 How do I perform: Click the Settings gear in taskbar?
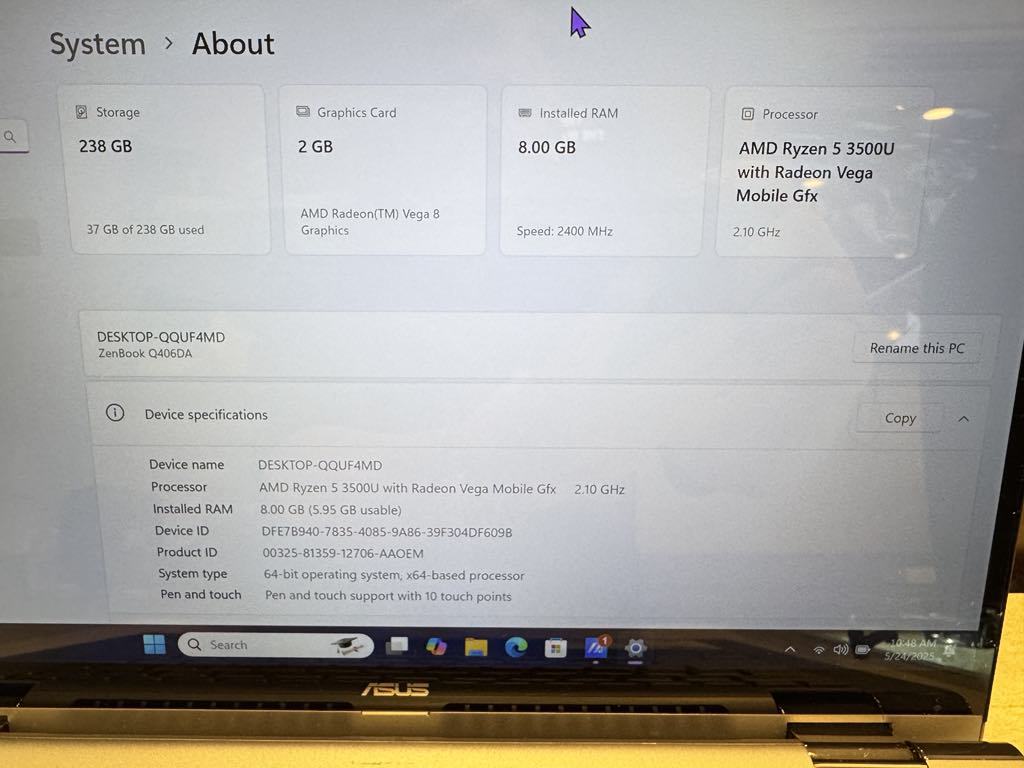click(635, 648)
